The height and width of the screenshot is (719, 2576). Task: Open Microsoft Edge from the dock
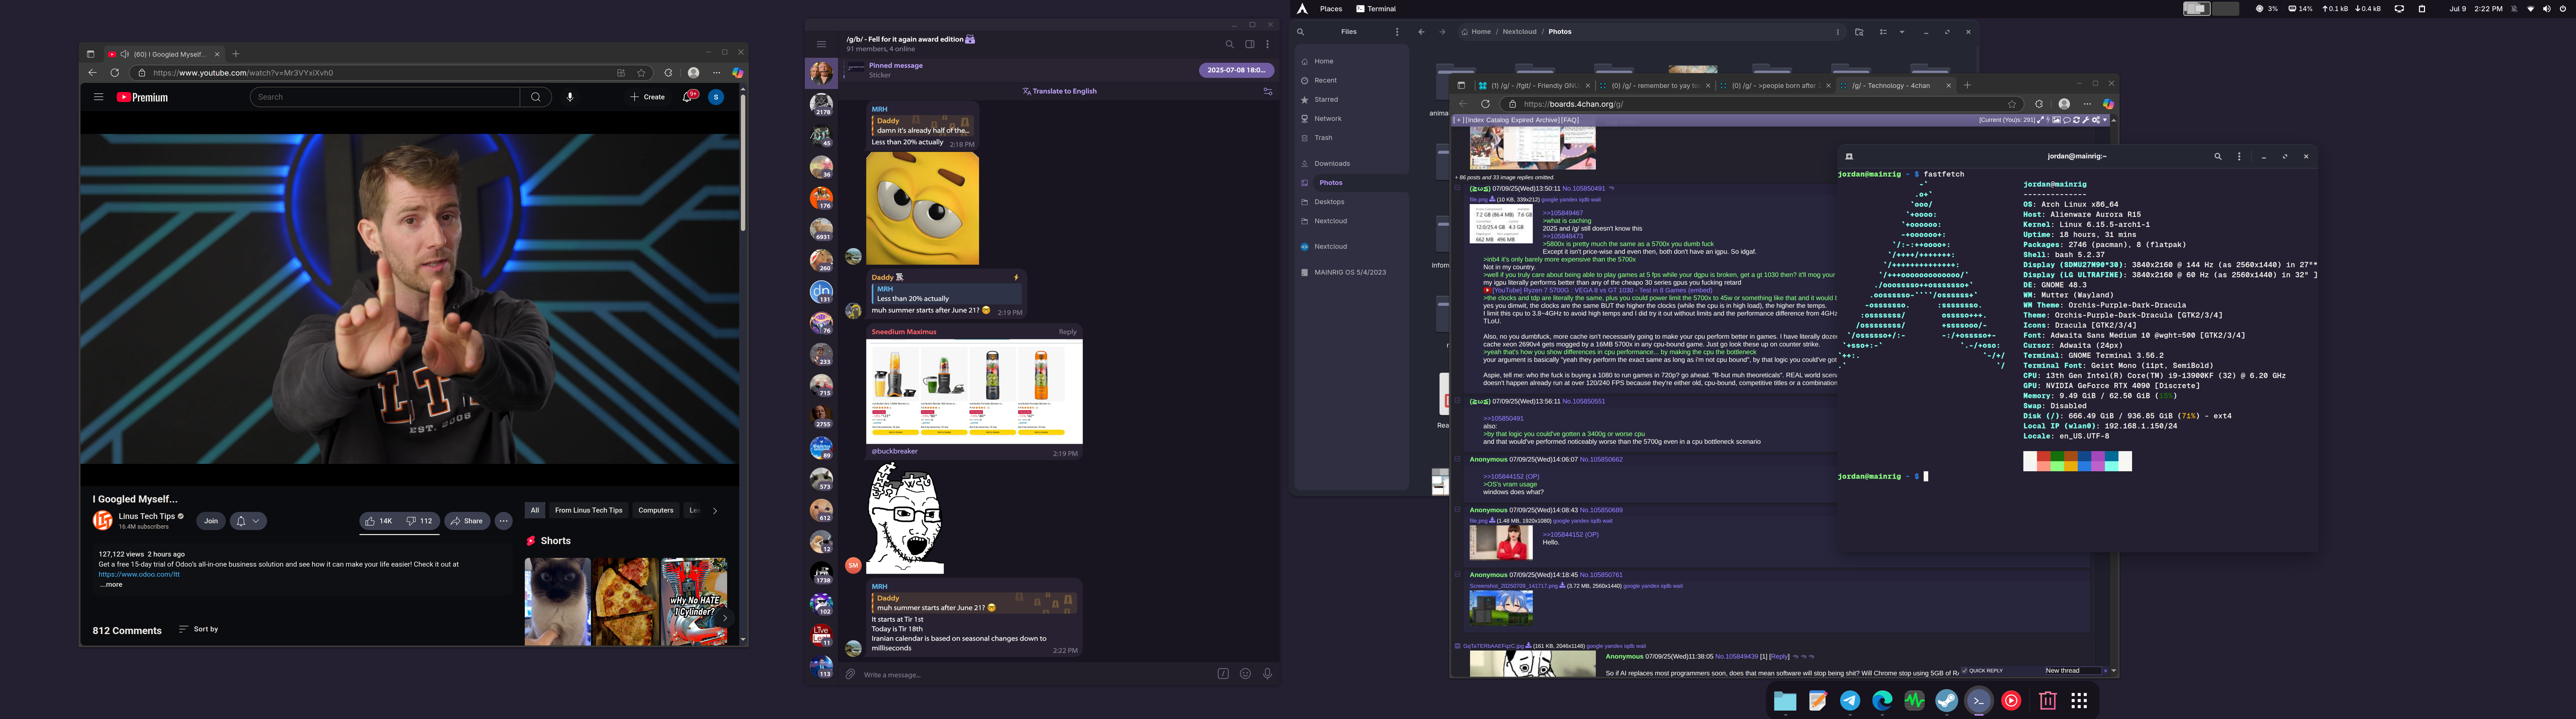pos(1882,701)
